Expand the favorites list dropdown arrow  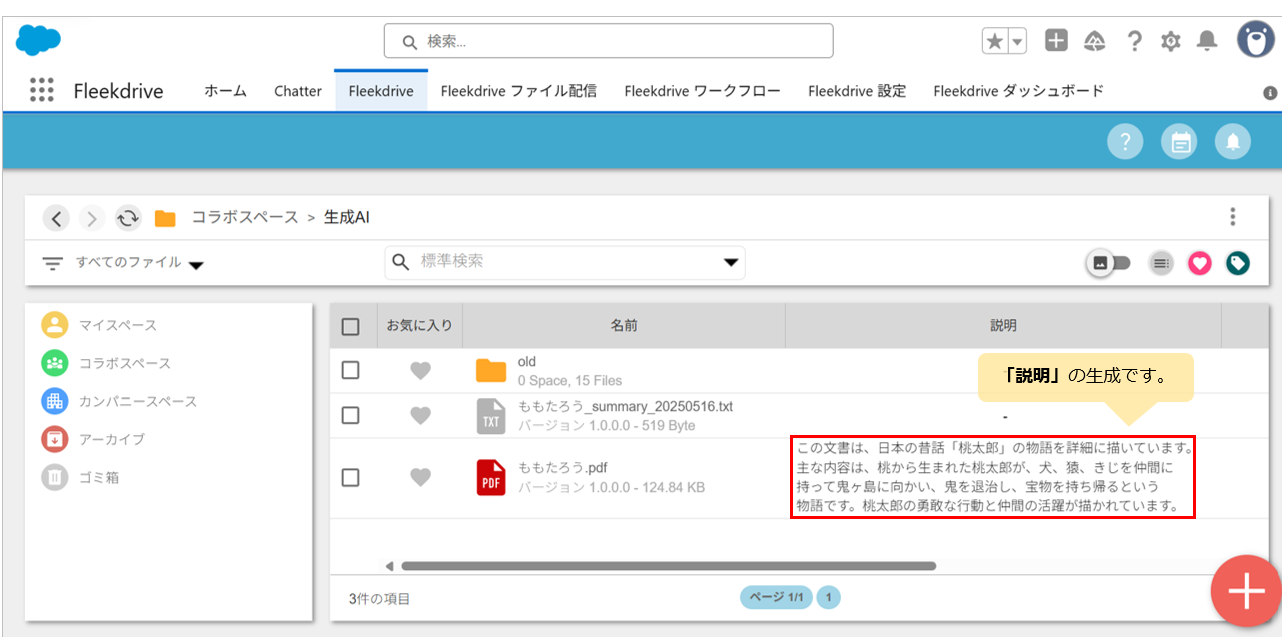(x=1018, y=41)
